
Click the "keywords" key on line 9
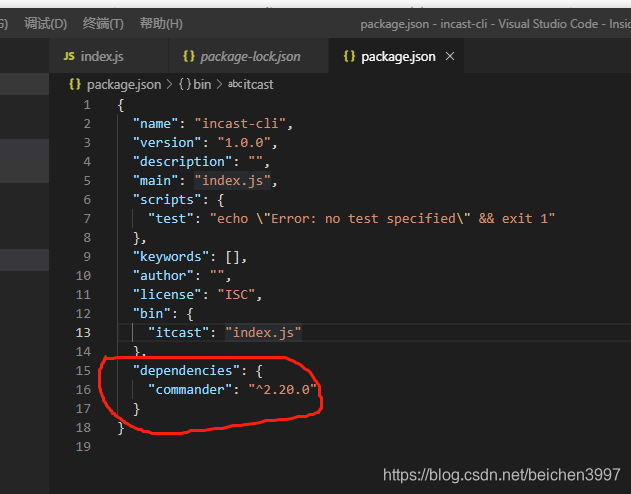coord(171,257)
